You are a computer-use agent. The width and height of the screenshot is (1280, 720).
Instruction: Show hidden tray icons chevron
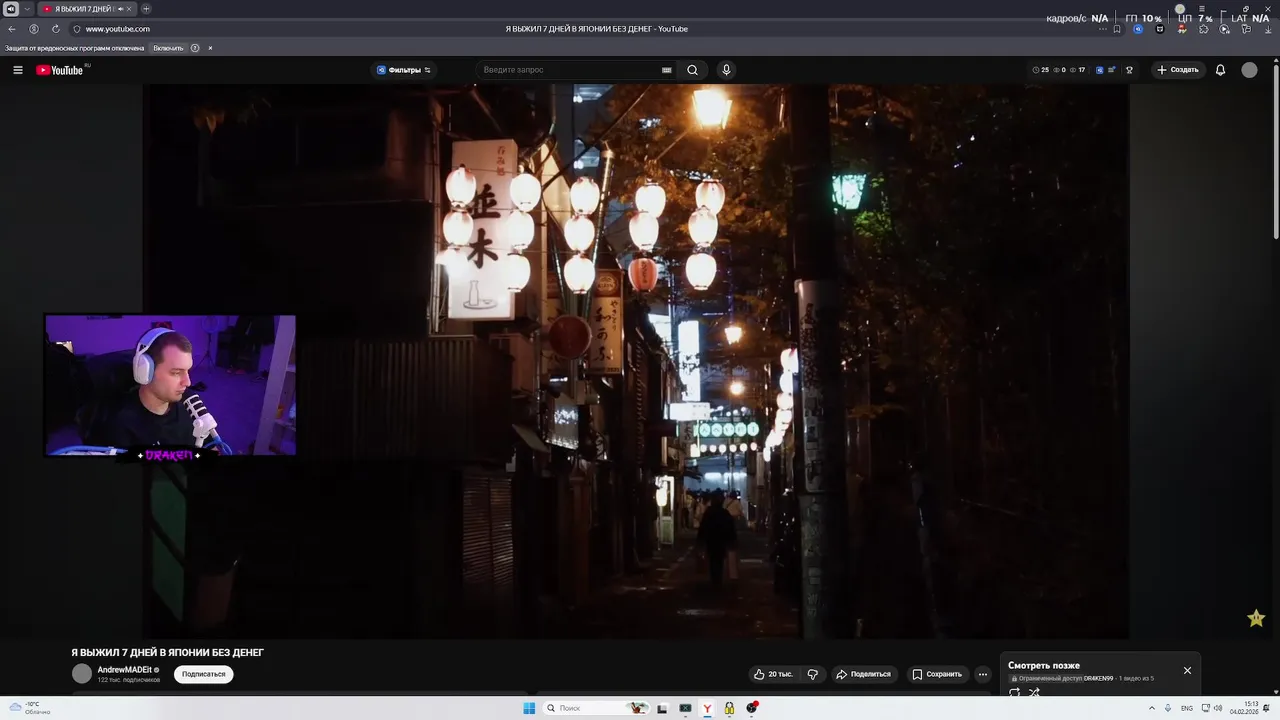coord(1151,708)
